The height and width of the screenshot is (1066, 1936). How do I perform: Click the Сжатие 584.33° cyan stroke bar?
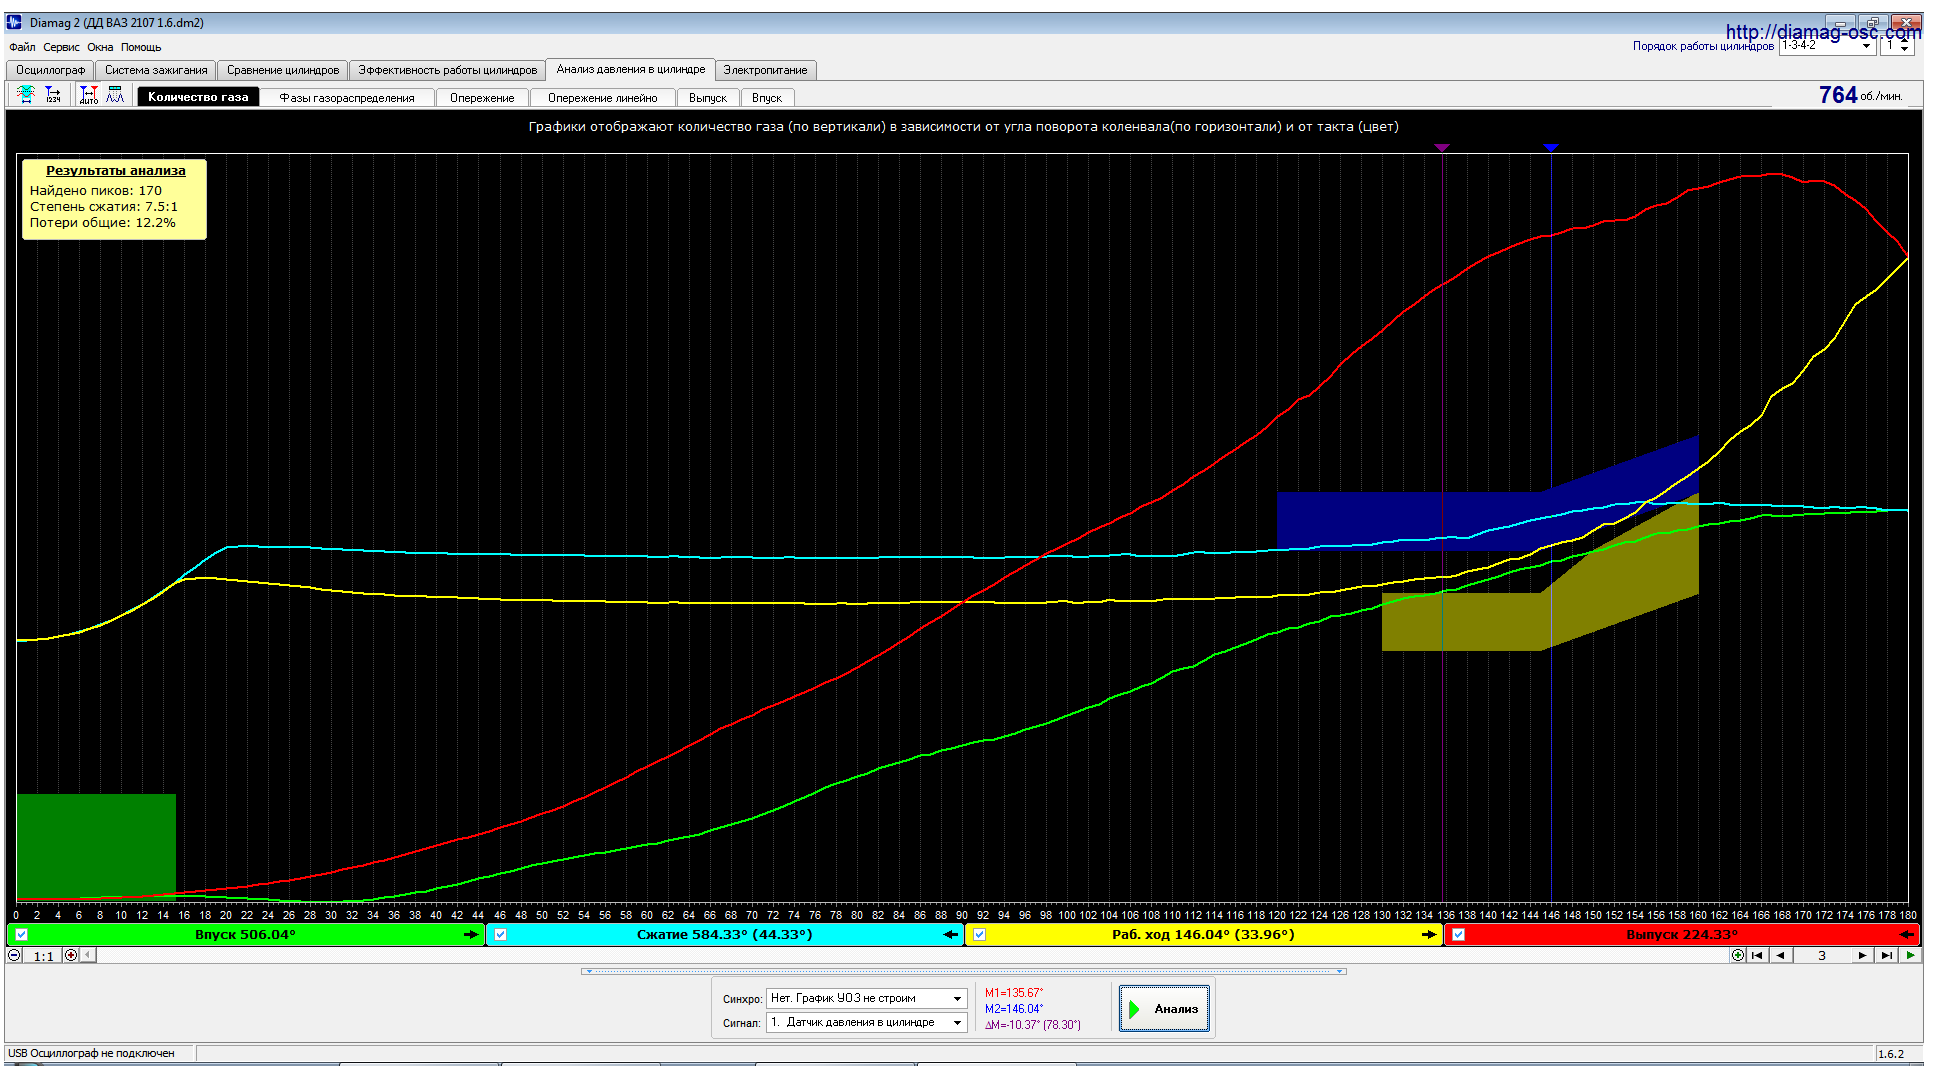725,935
